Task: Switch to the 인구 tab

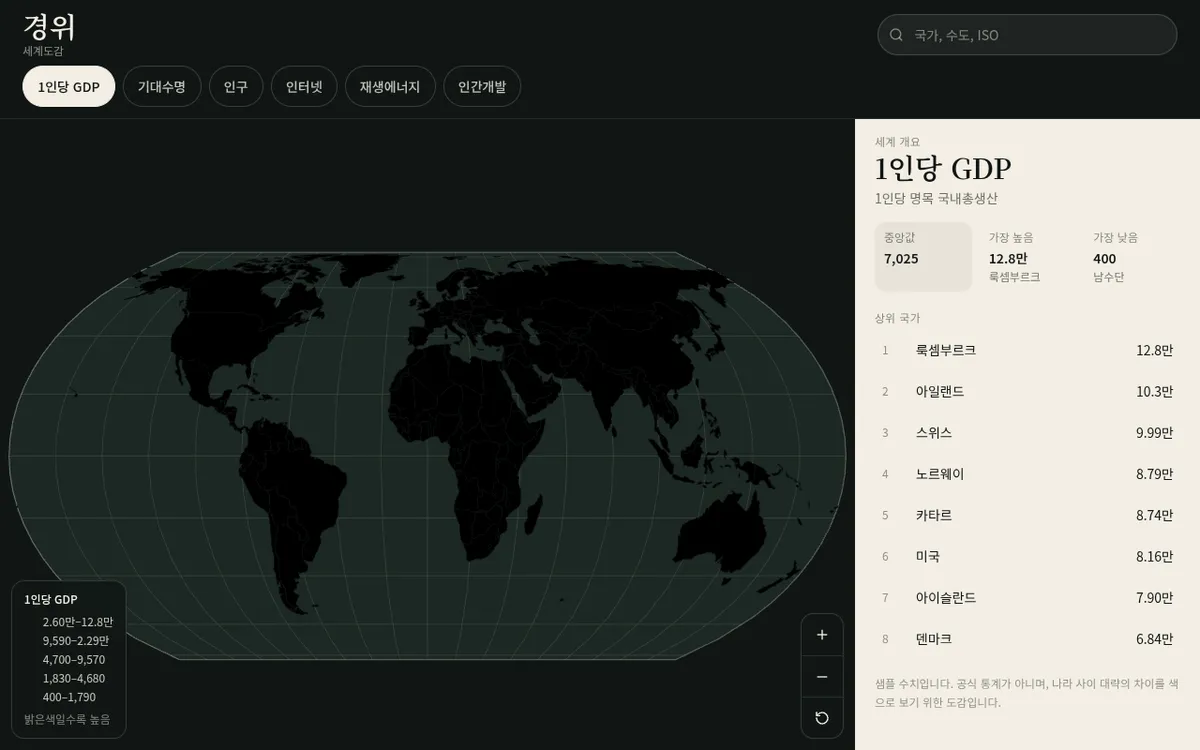Action: (x=236, y=86)
